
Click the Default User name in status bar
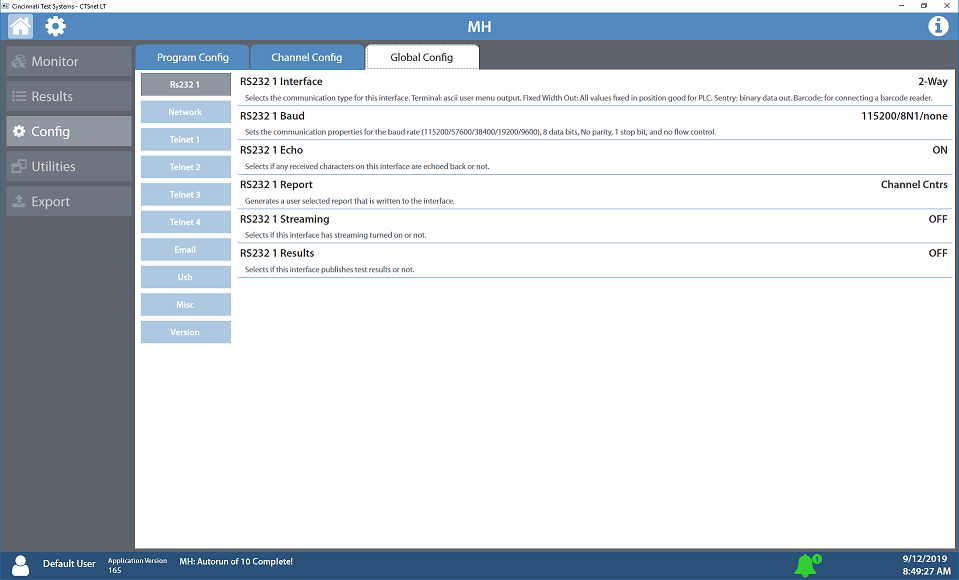[69, 563]
